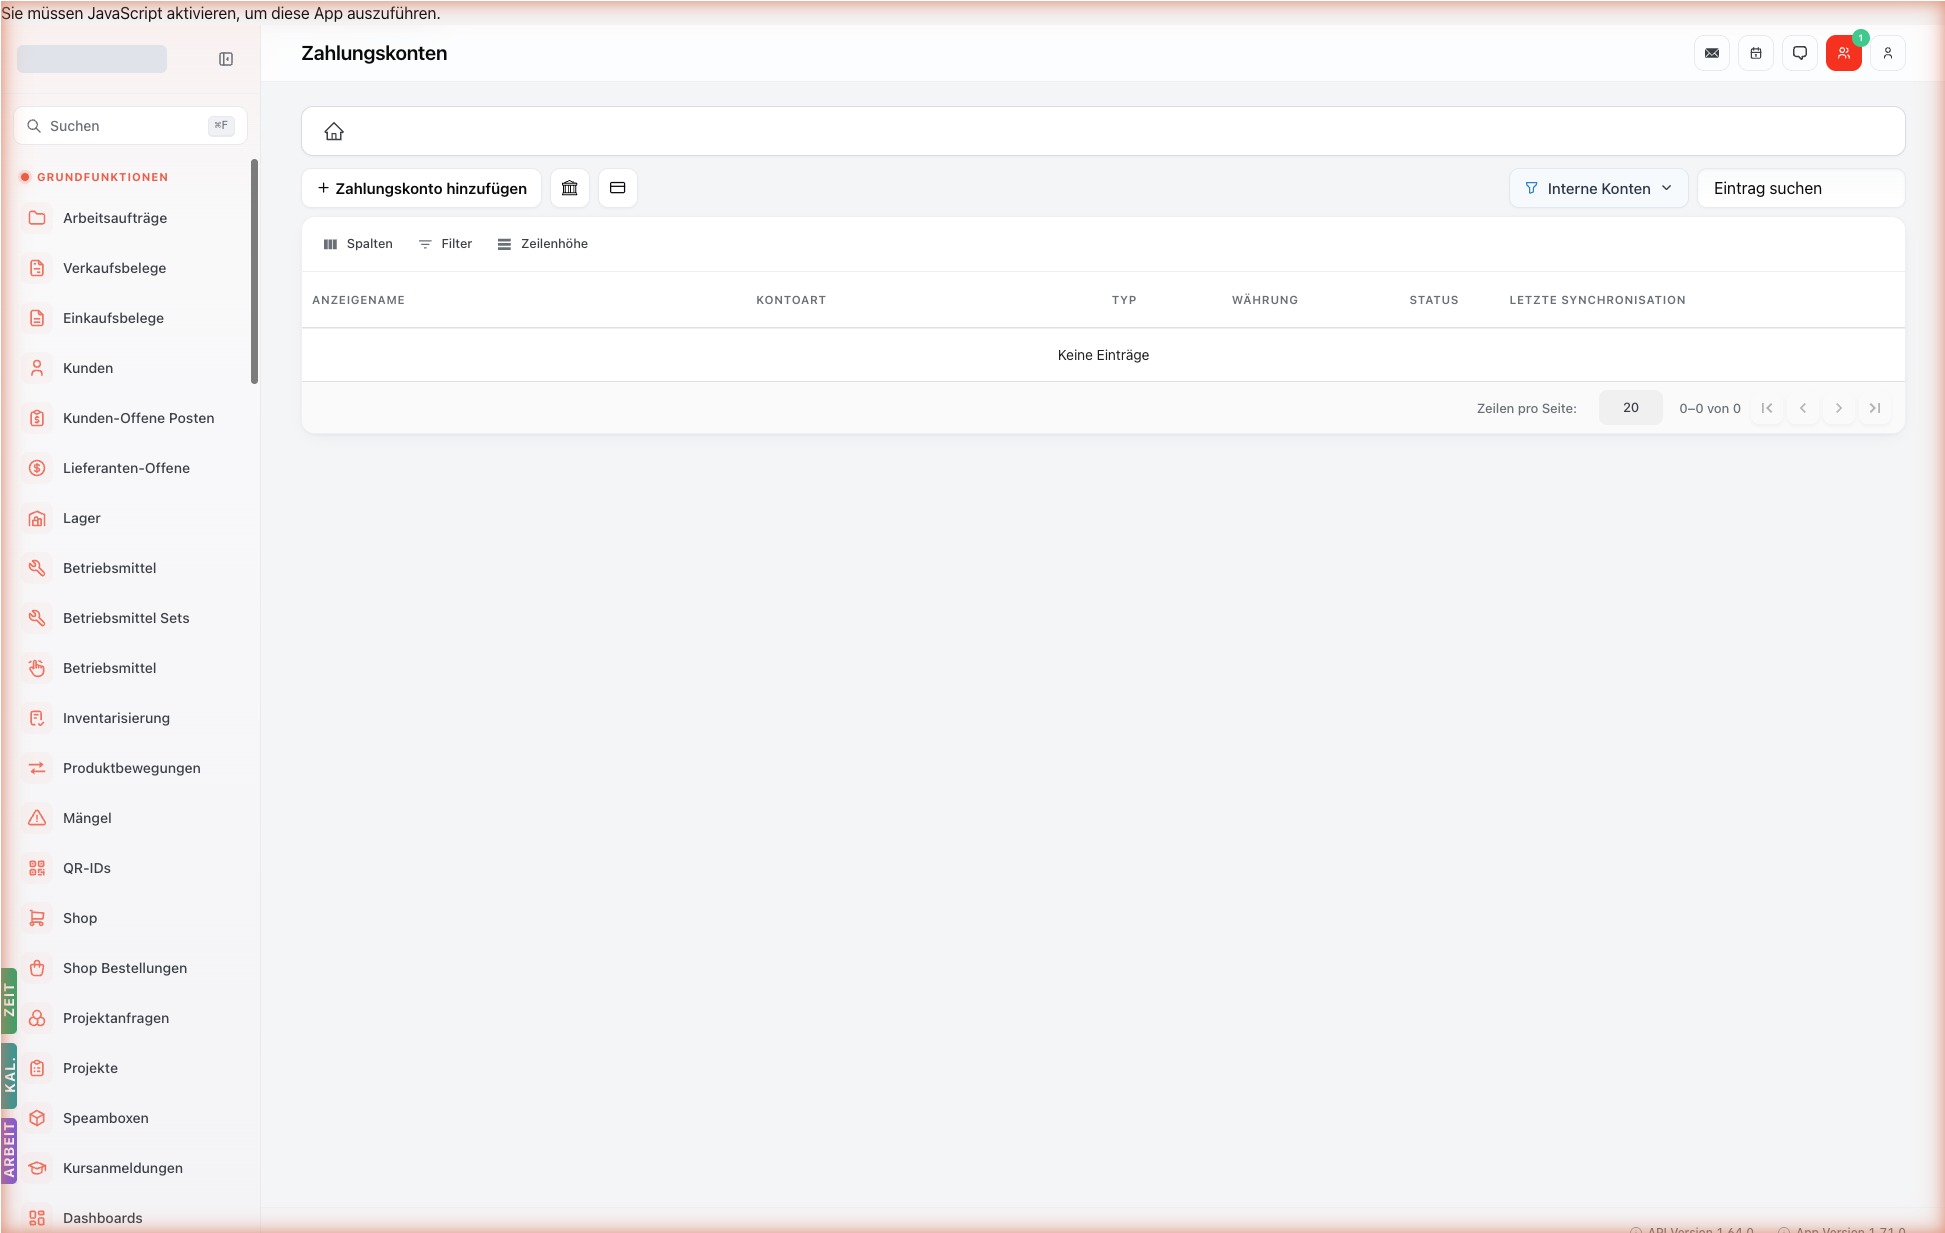Click Kunden person icon
The width and height of the screenshot is (1945, 1233).
[x=37, y=368]
